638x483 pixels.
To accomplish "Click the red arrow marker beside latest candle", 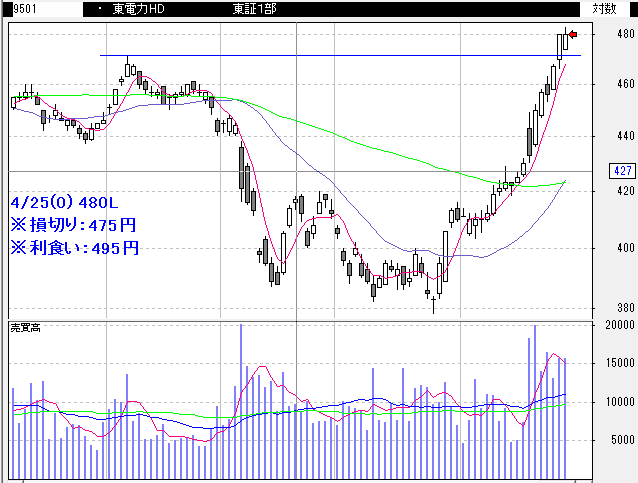I will tap(572, 35).
